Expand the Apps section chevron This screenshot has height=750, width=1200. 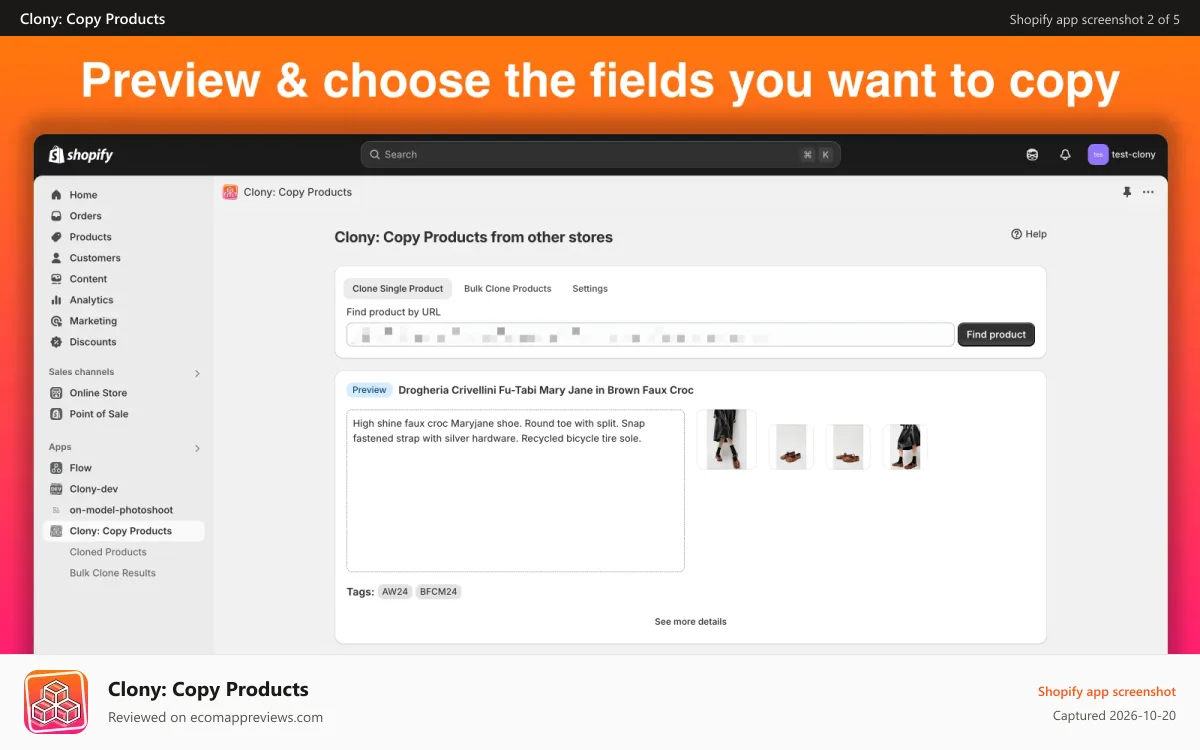pos(197,448)
